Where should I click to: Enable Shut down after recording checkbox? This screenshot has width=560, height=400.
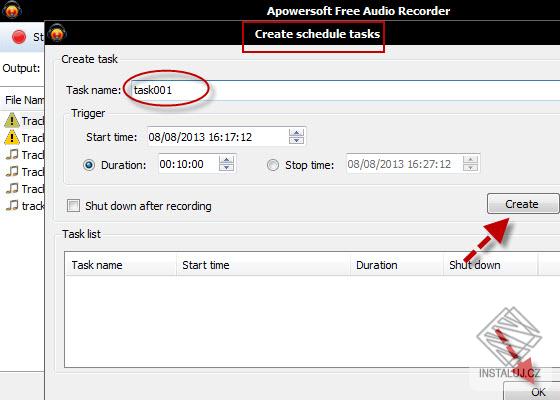[73, 206]
